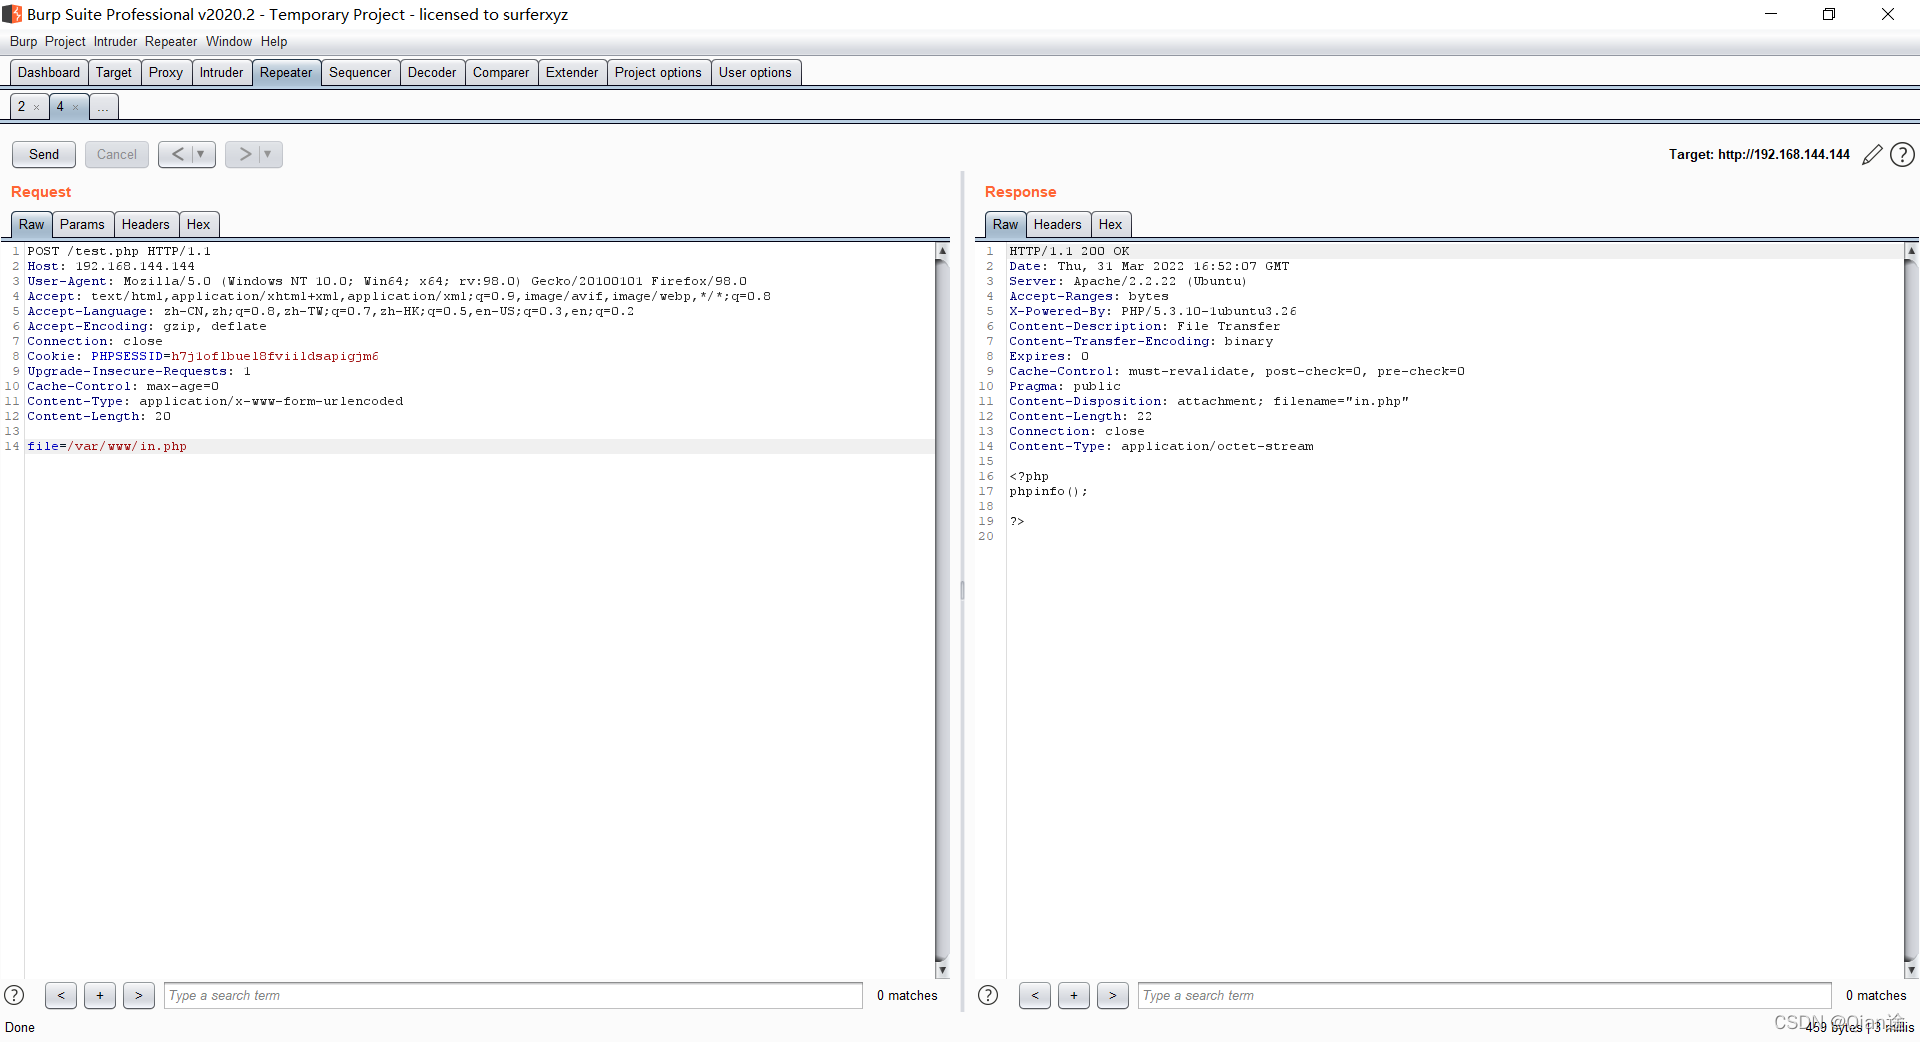Click the request search term field
Viewport: 1920px width, 1042px height.
[x=513, y=995]
